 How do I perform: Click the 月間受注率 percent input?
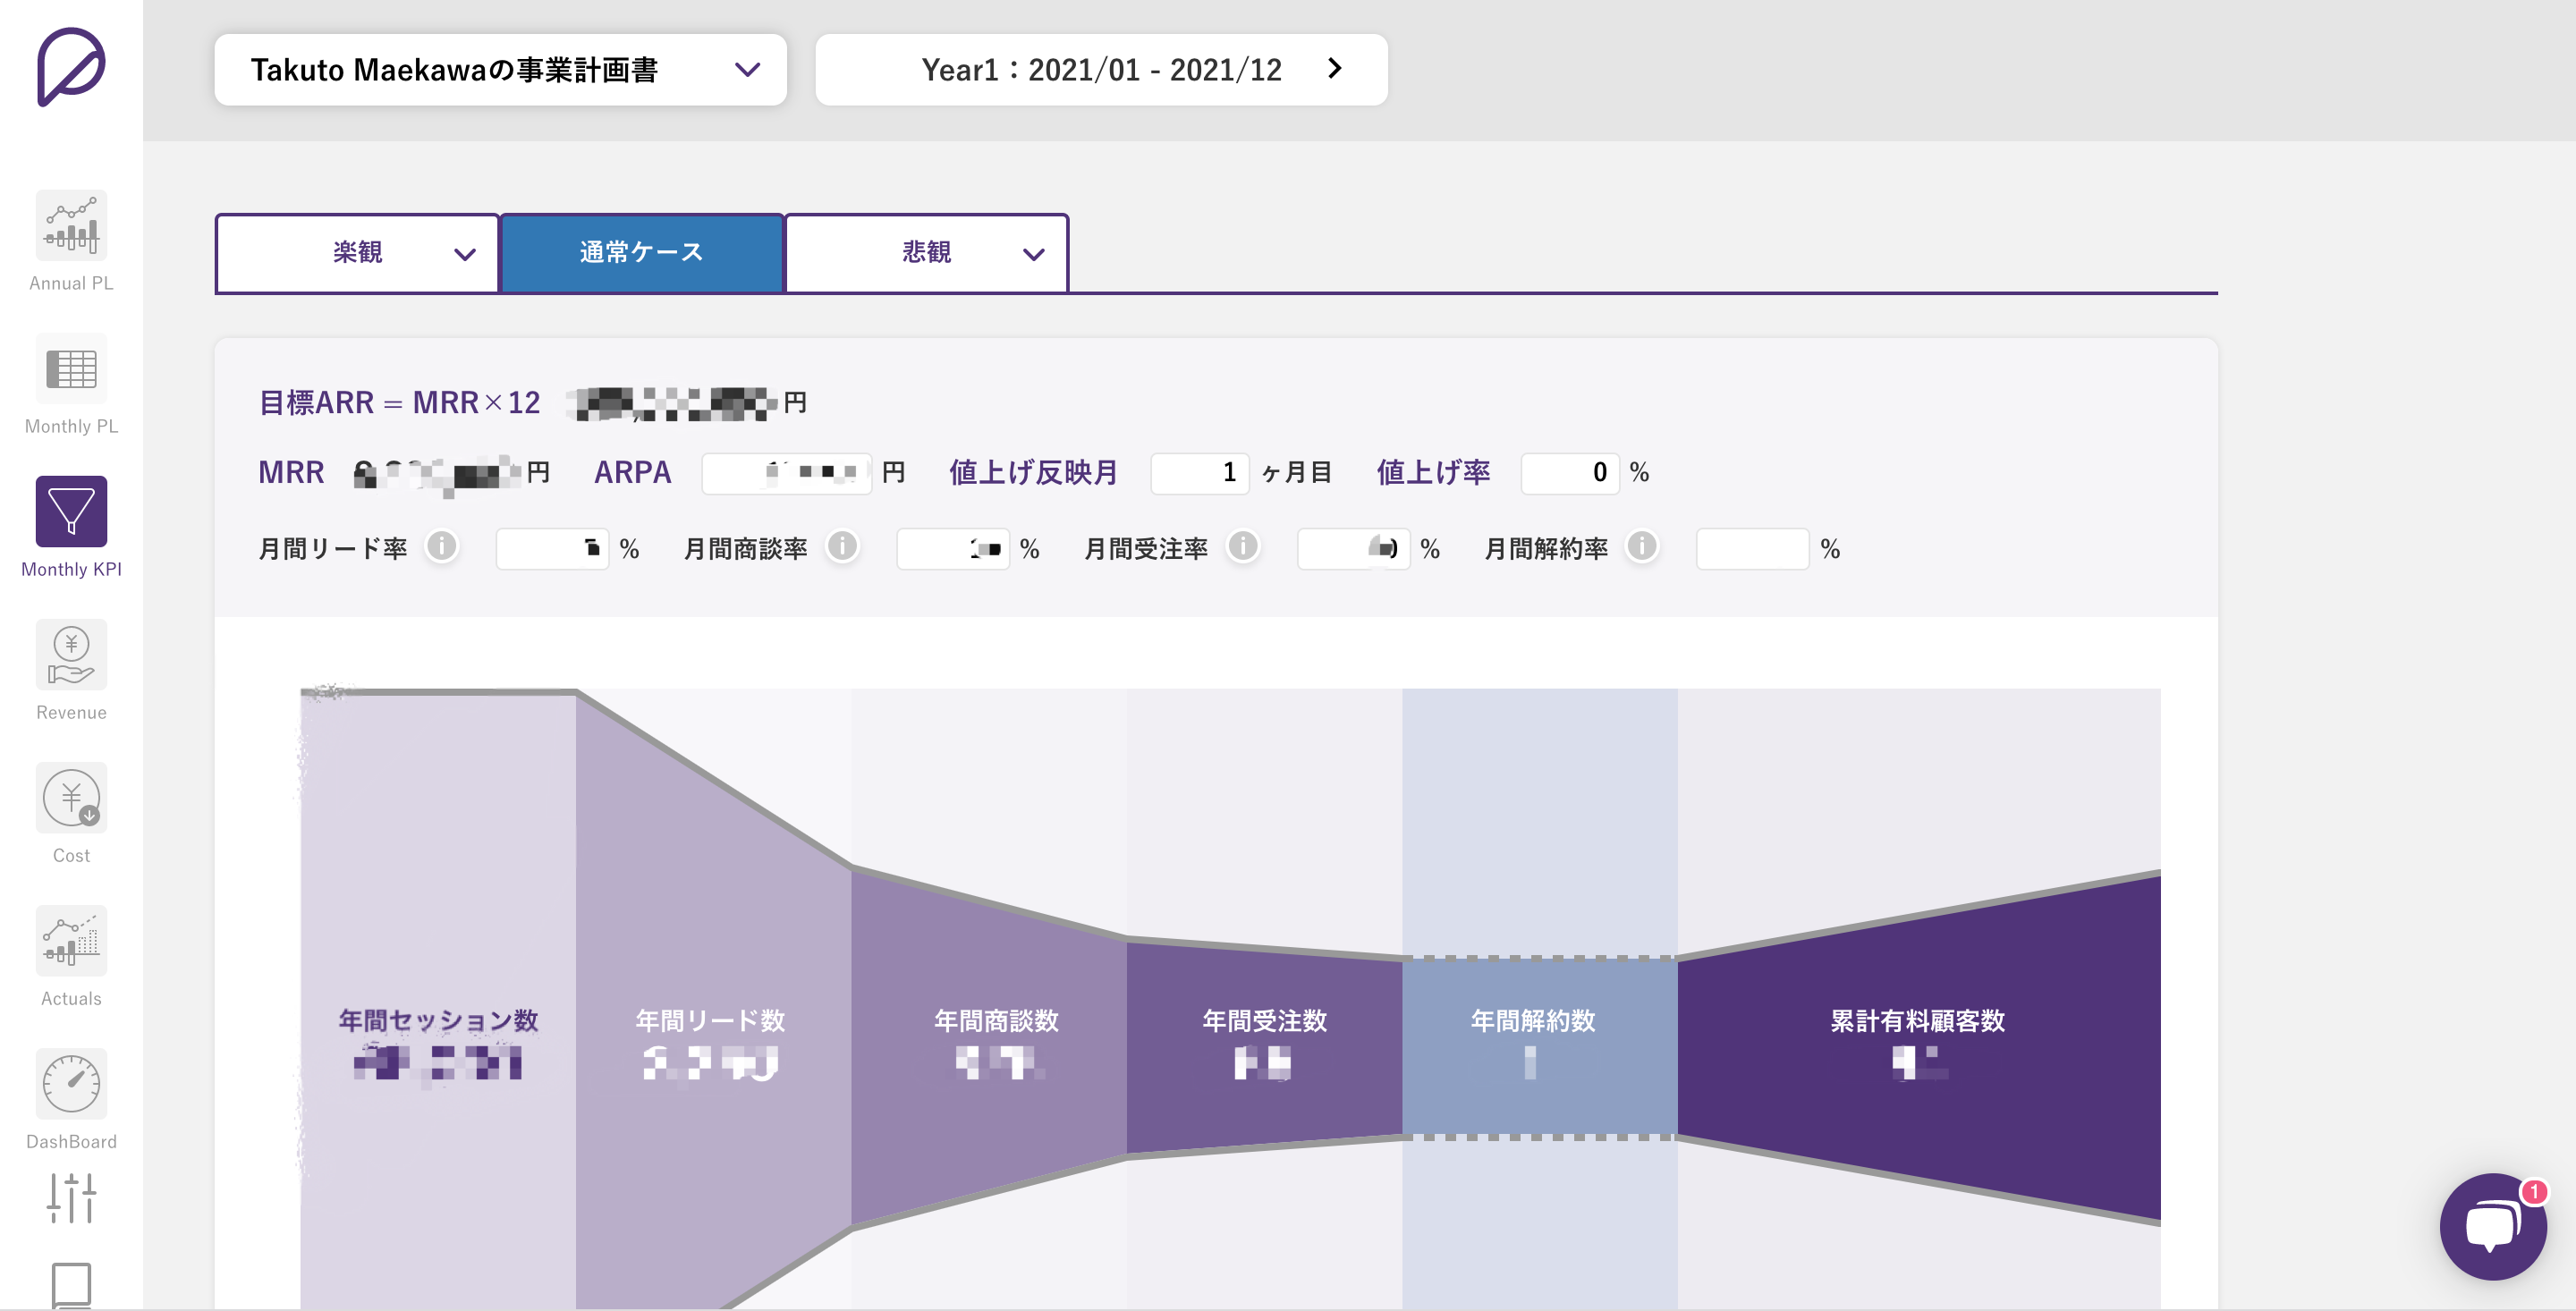click(1353, 549)
